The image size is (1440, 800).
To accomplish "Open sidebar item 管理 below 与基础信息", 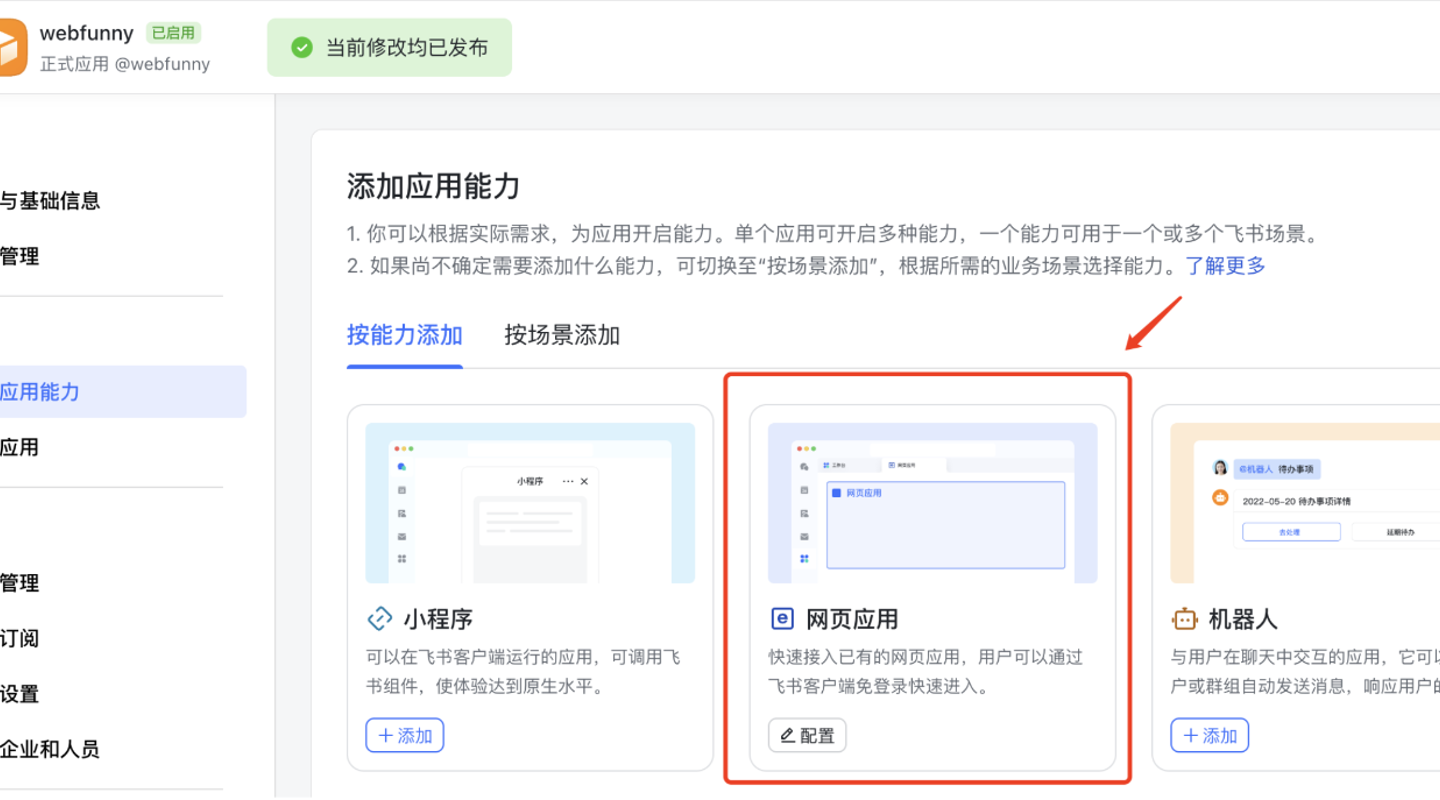I will click(x=20, y=257).
